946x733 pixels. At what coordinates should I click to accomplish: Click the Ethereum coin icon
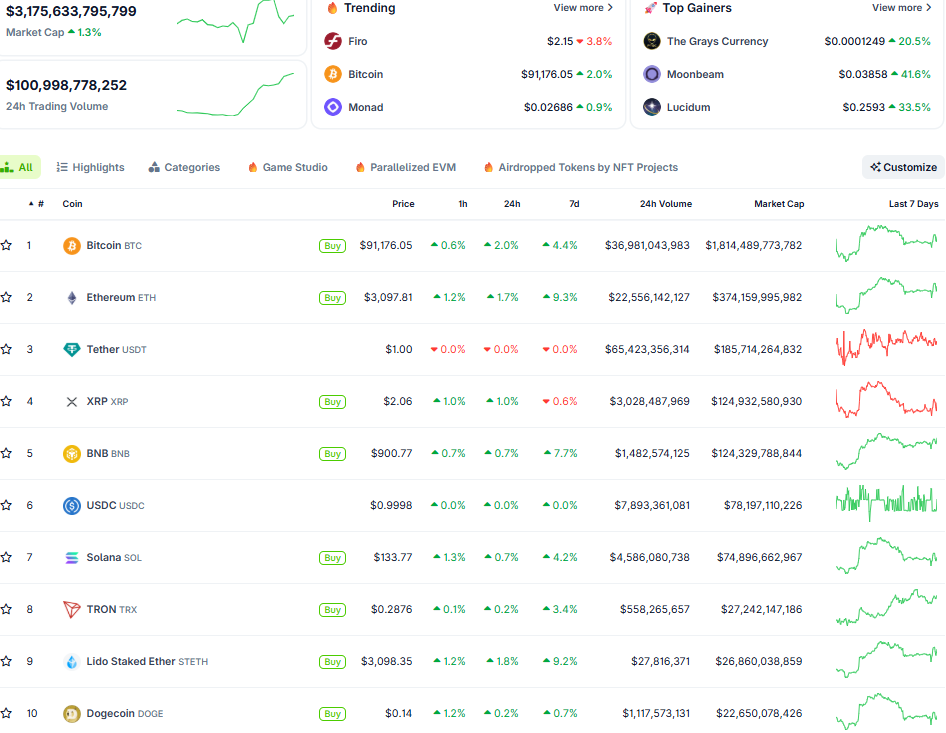point(72,298)
